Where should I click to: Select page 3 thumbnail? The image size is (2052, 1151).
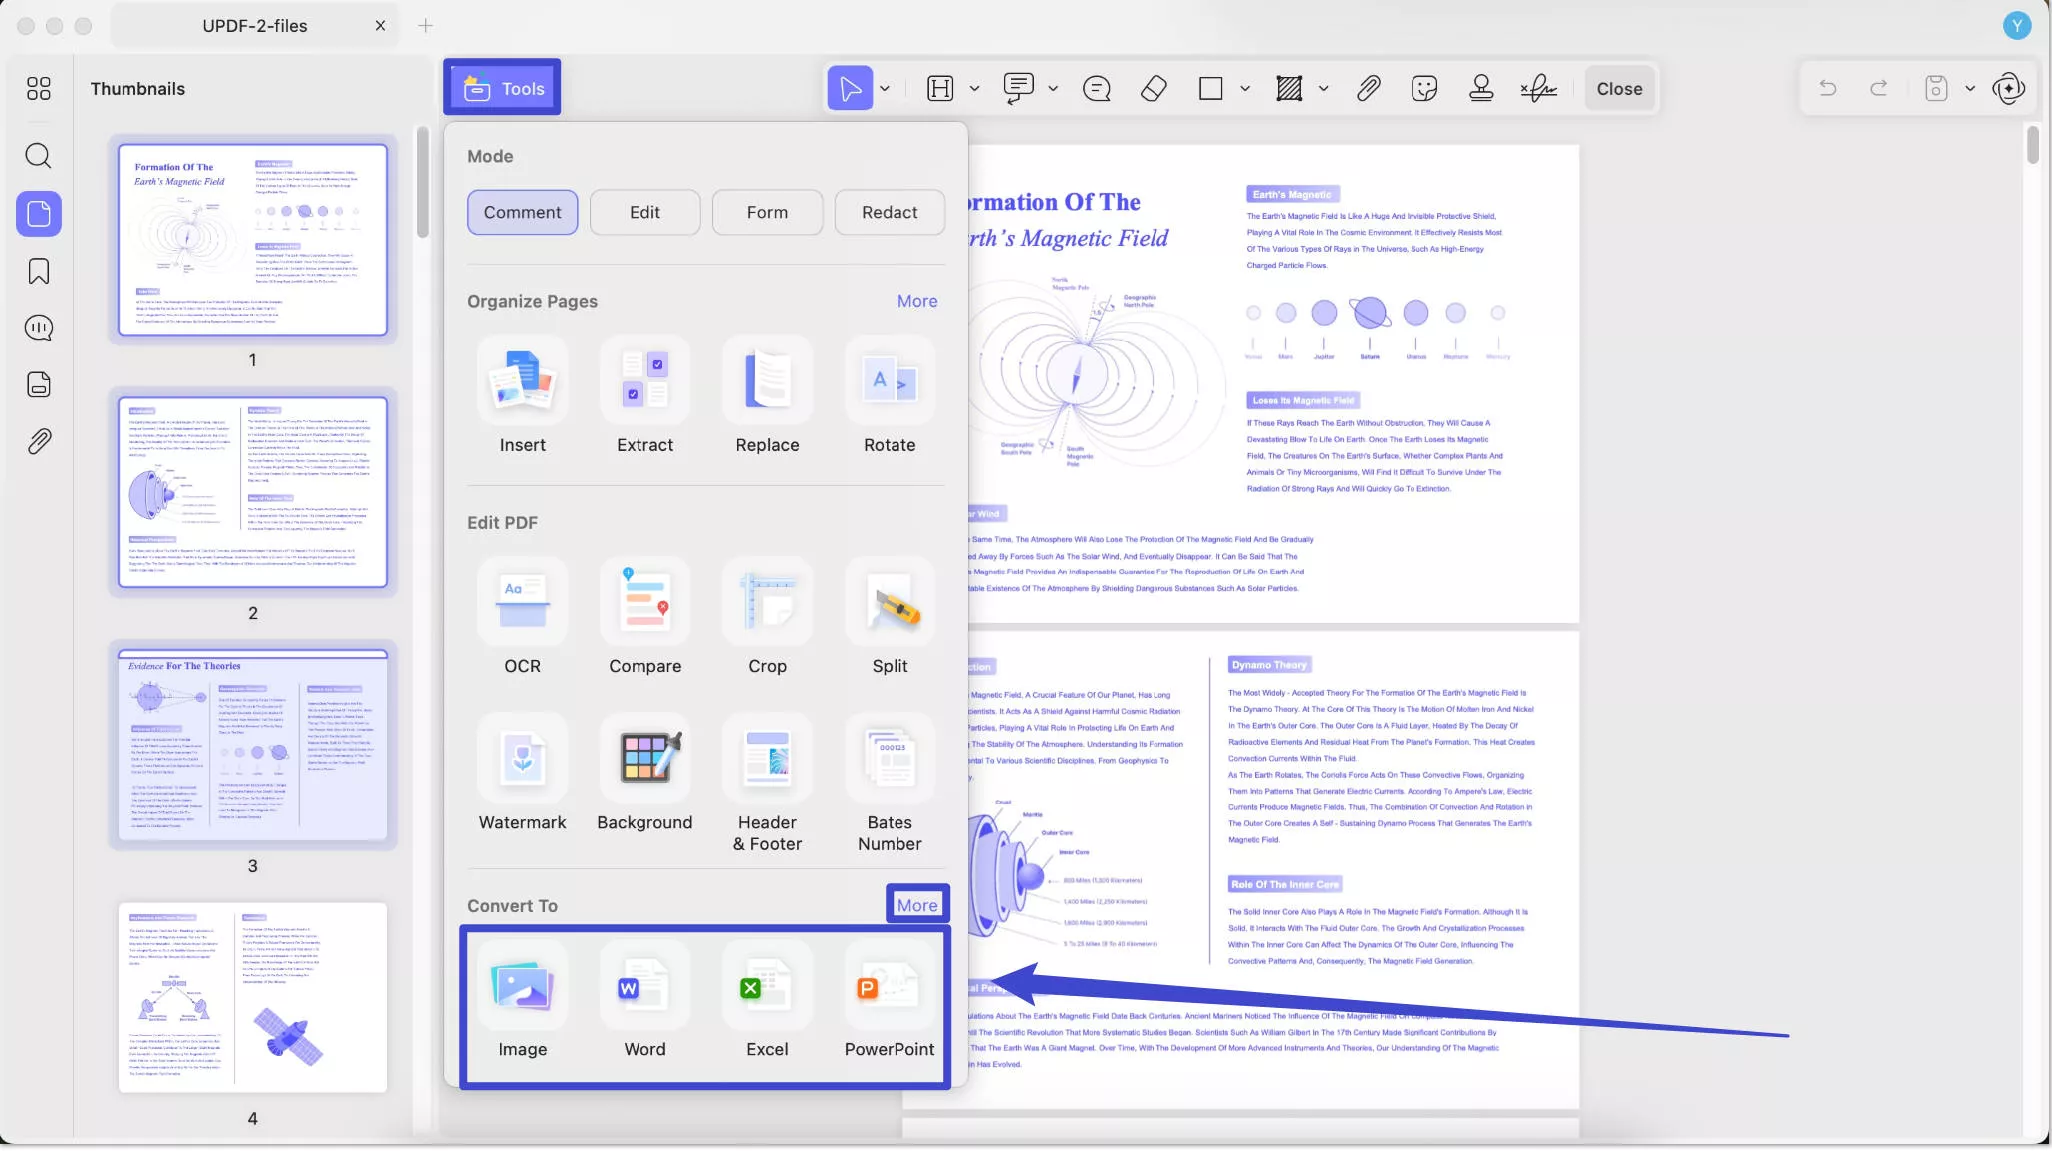pos(252,744)
